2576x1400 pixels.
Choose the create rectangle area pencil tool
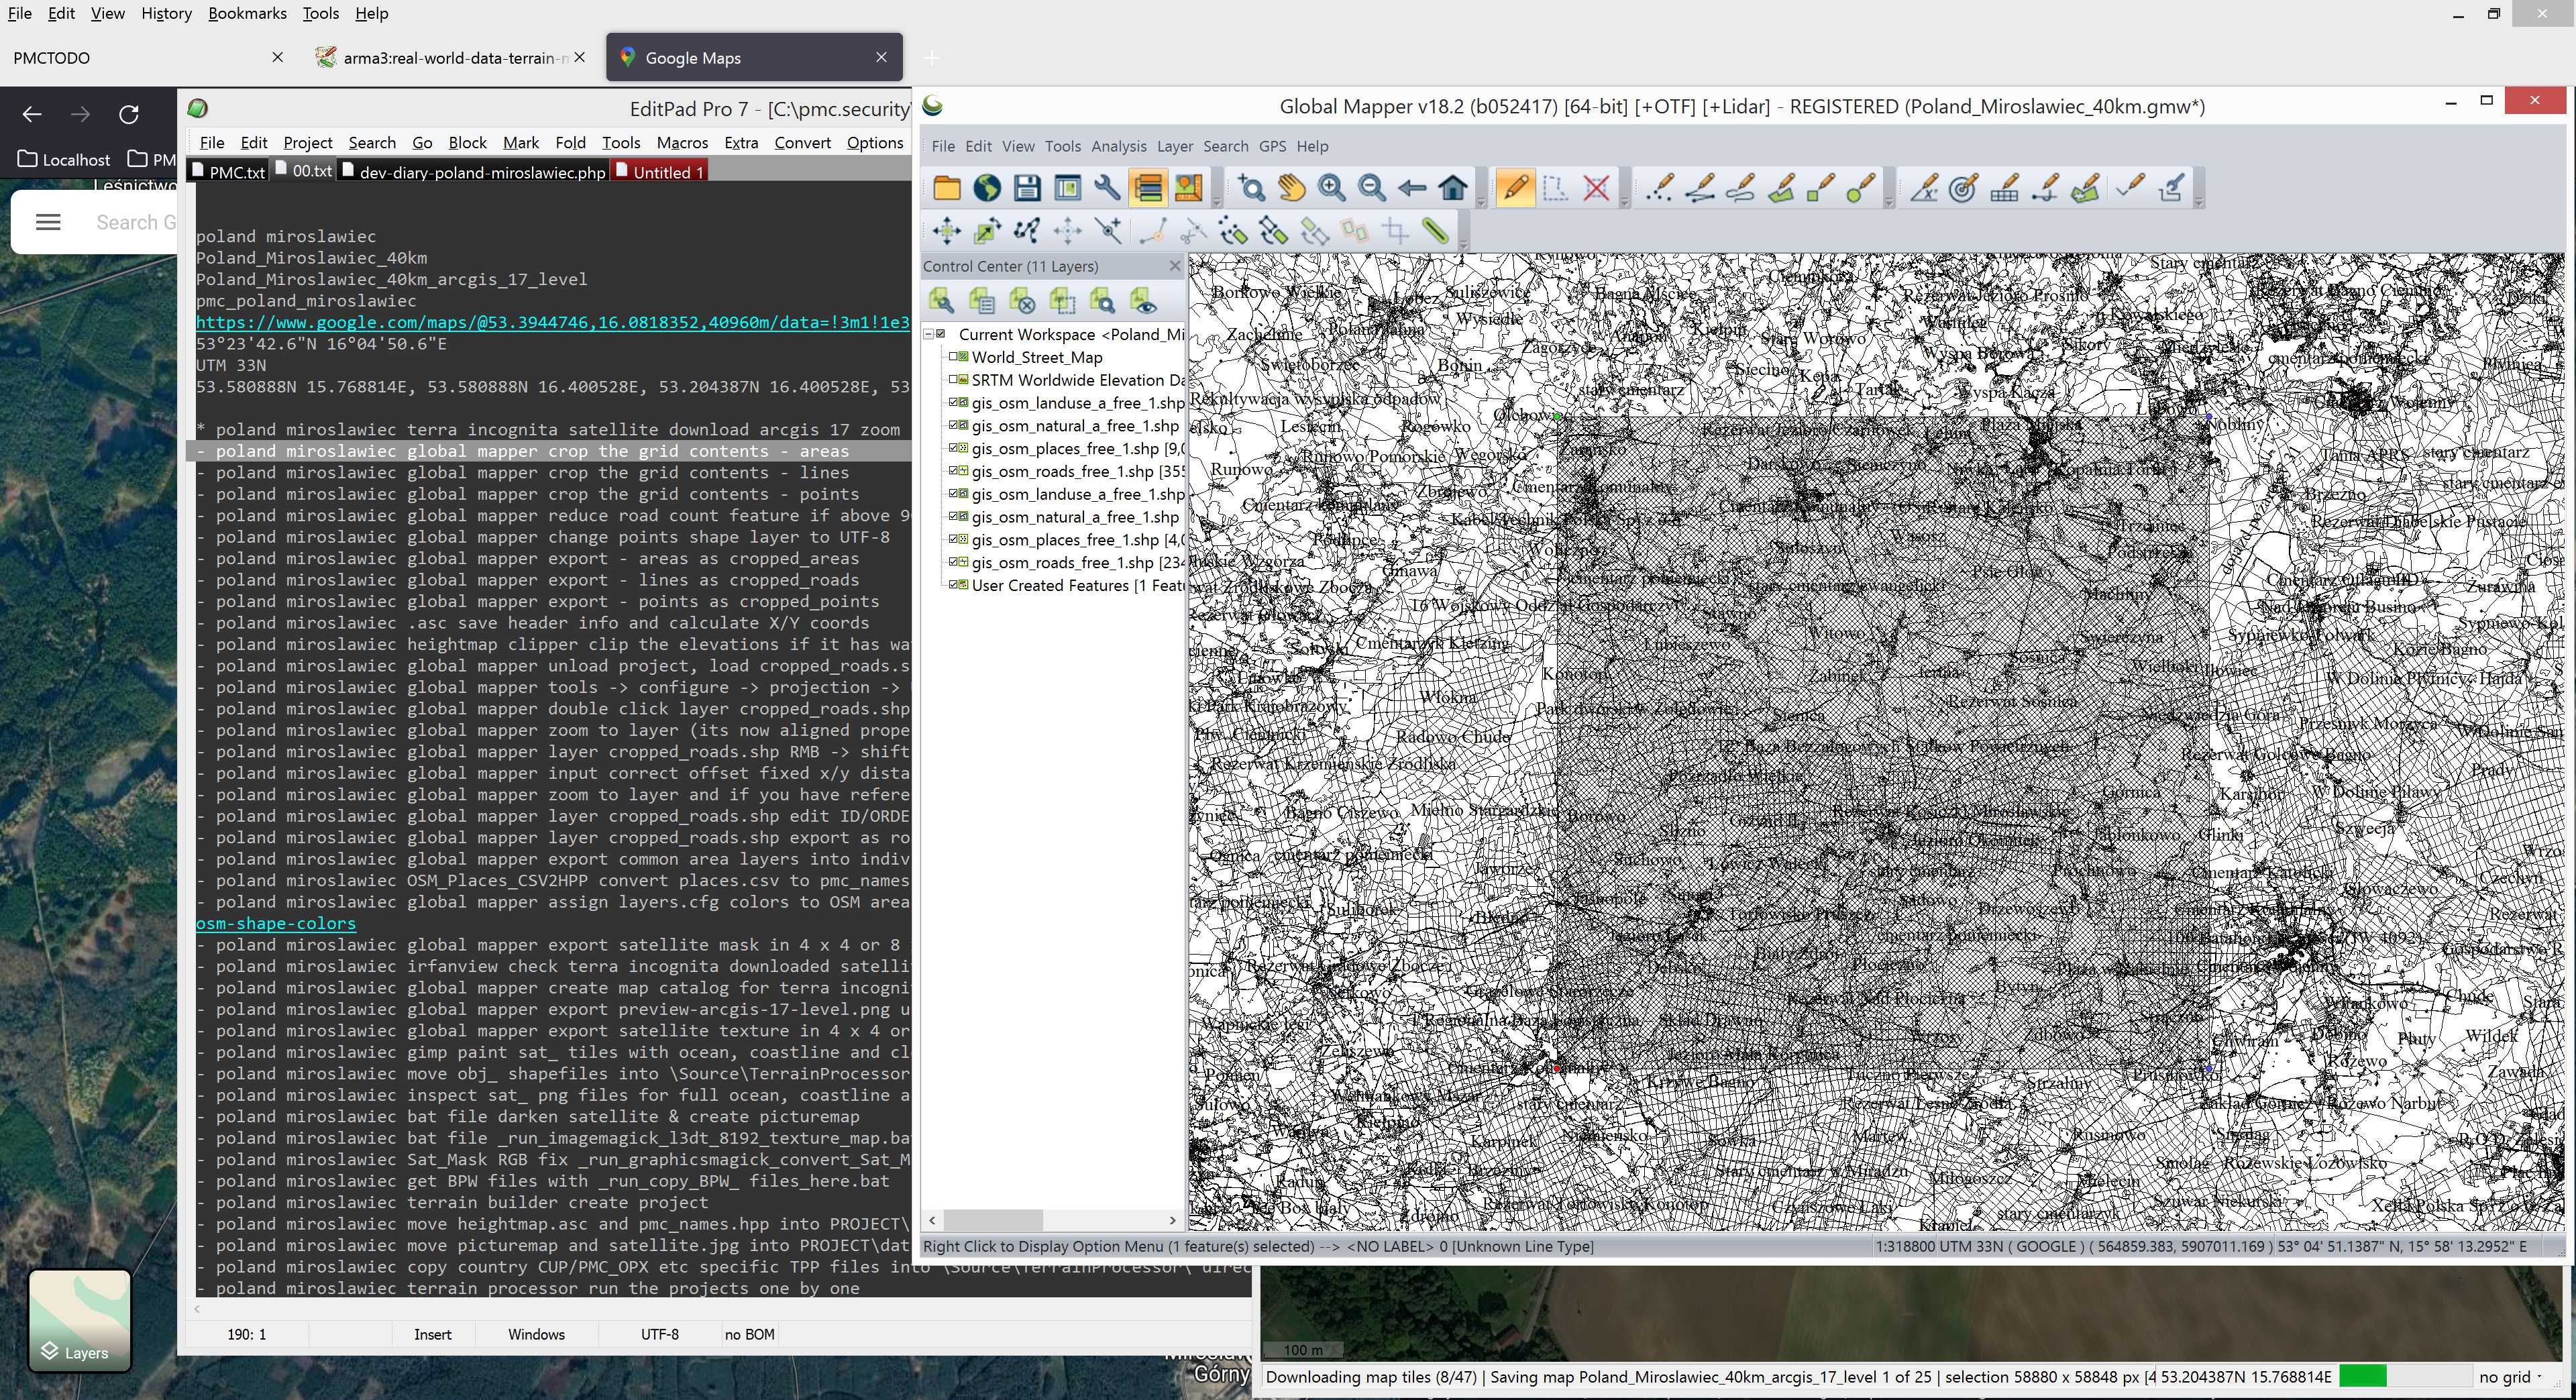[x=1820, y=188]
